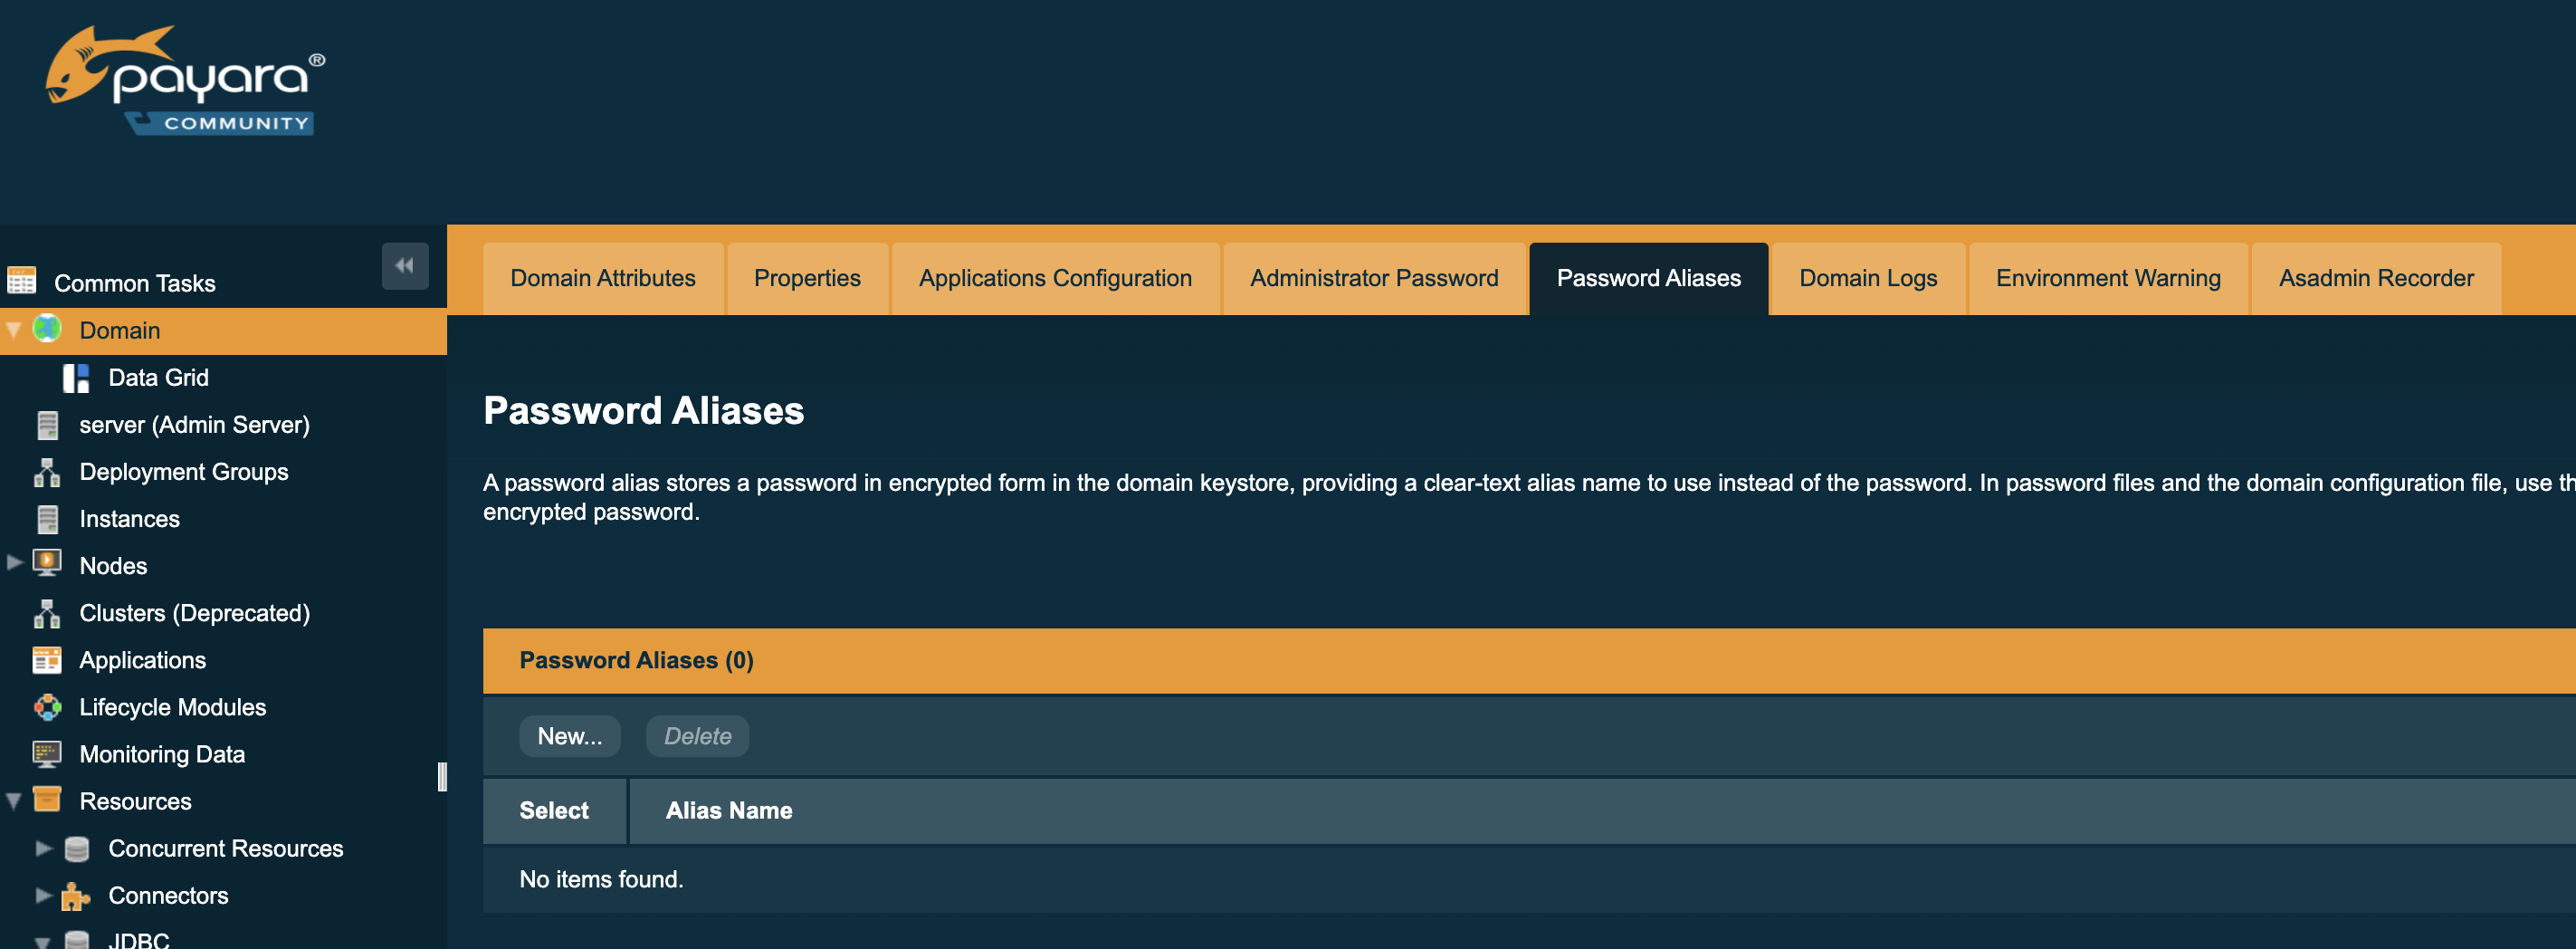Switch to the Domain Logs tab
The width and height of the screenshot is (2576, 949).
click(x=1867, y=278)
